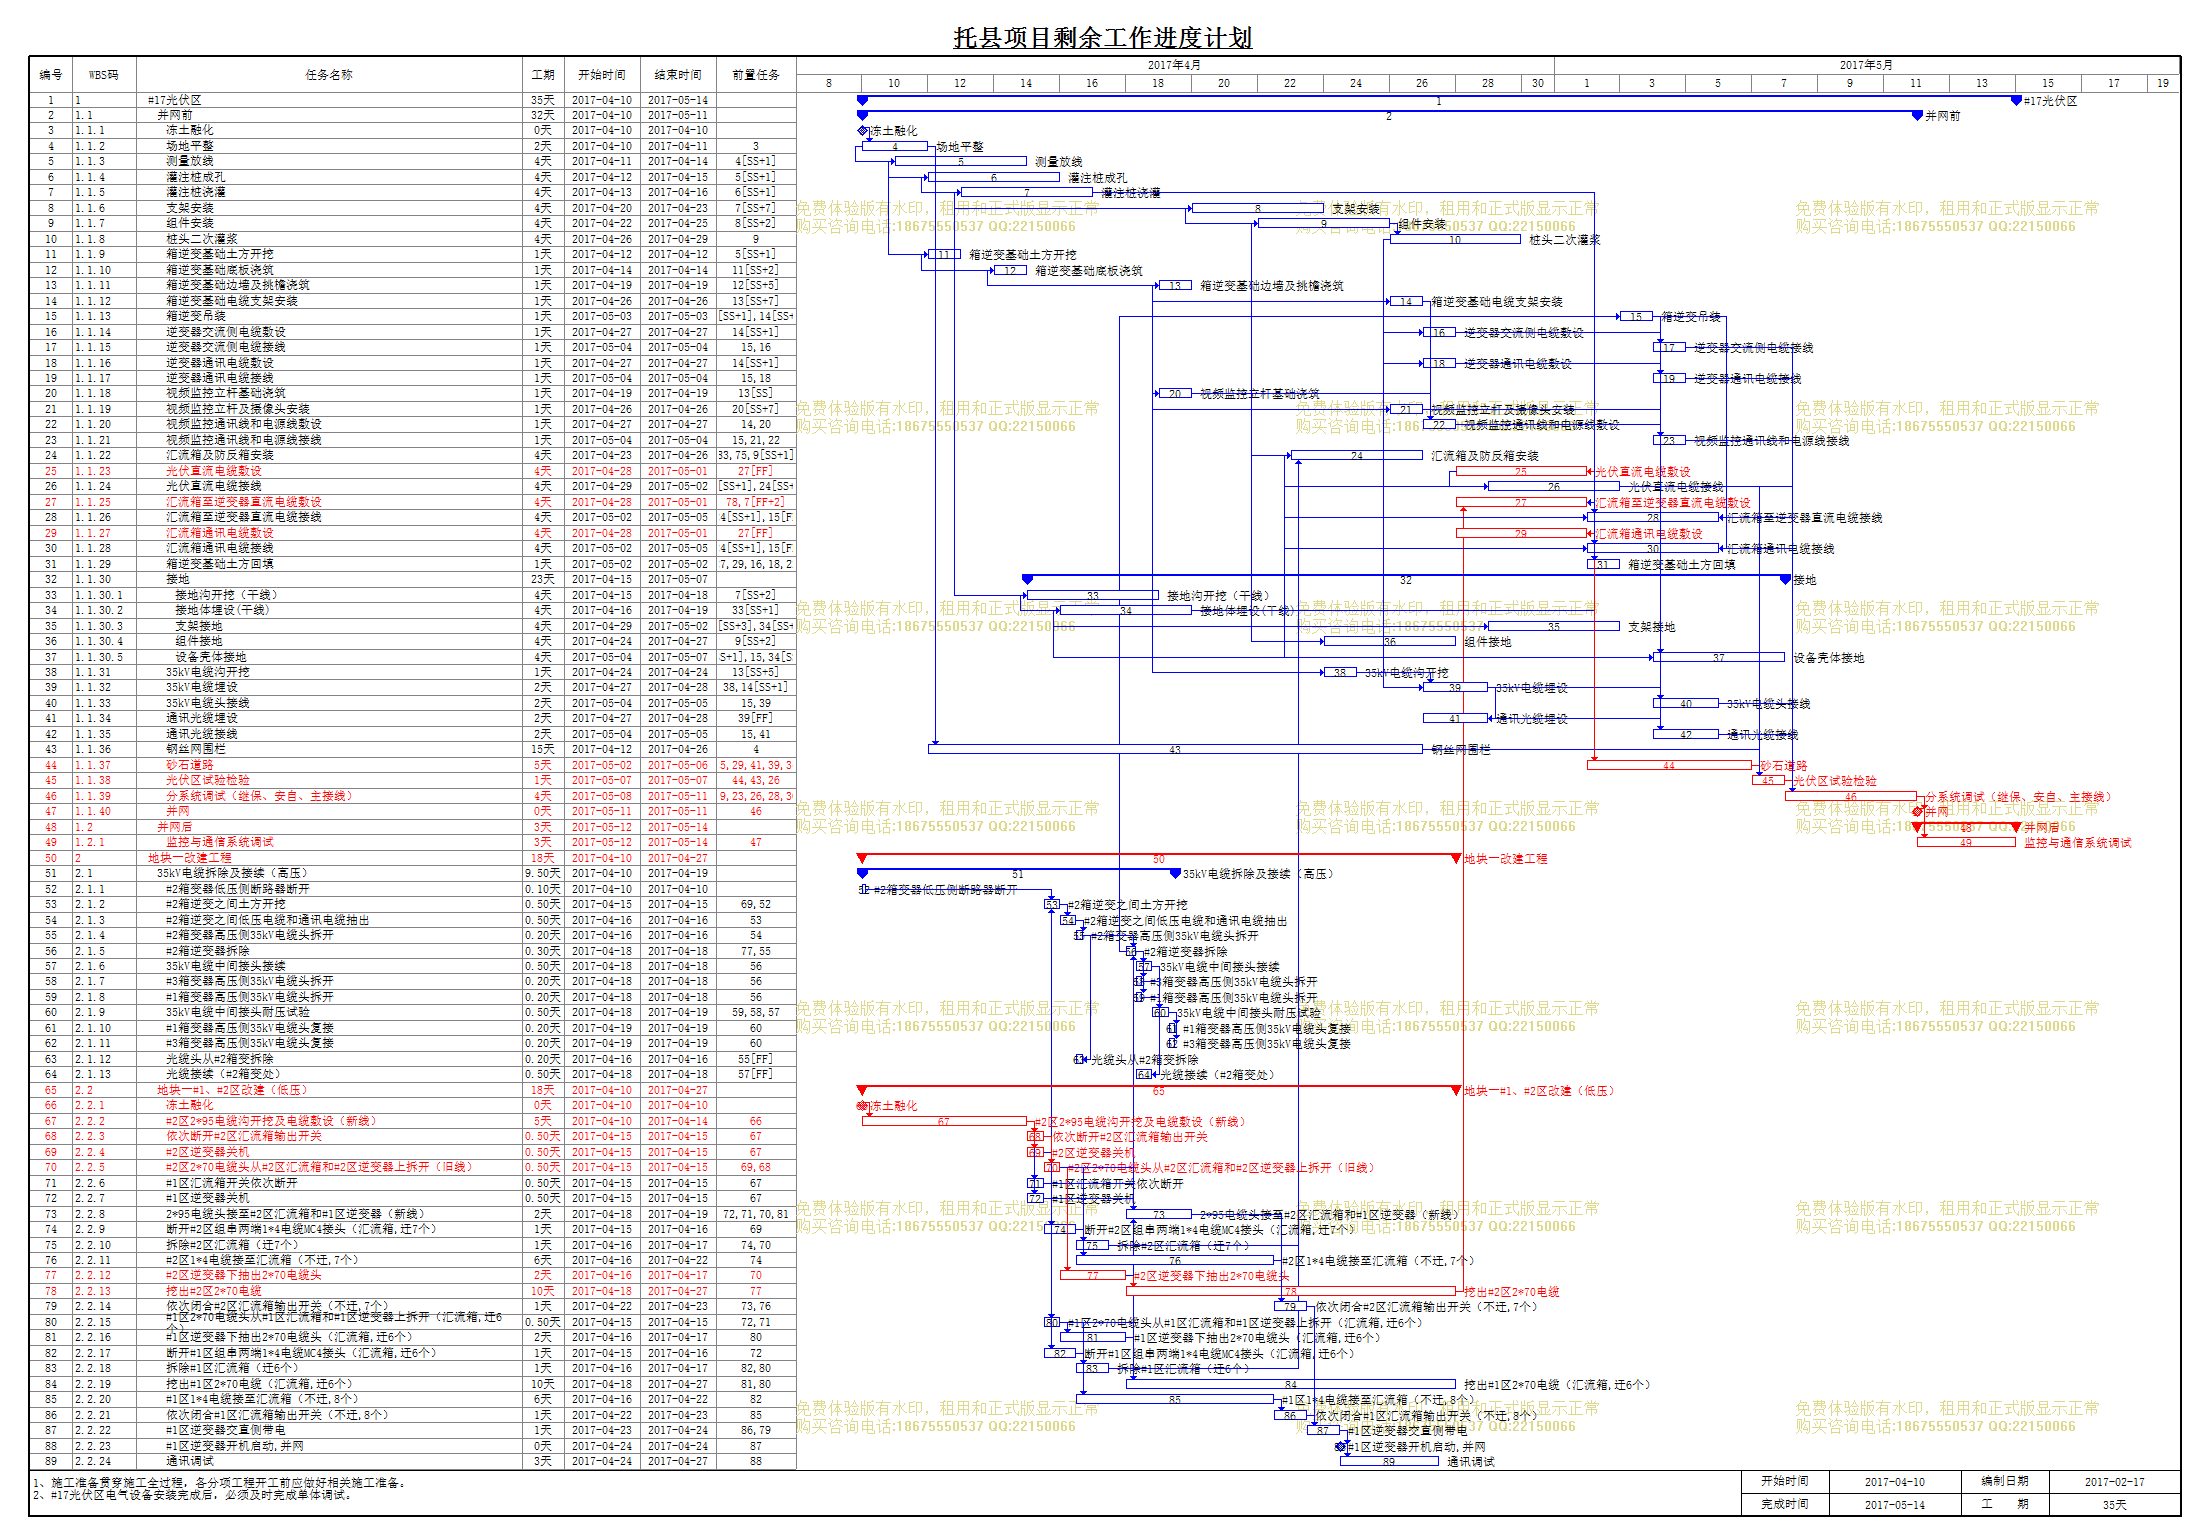Click footer start date value 2017-04-10
This screenshot has height=1535, width=2194.
(1894, 1481)
